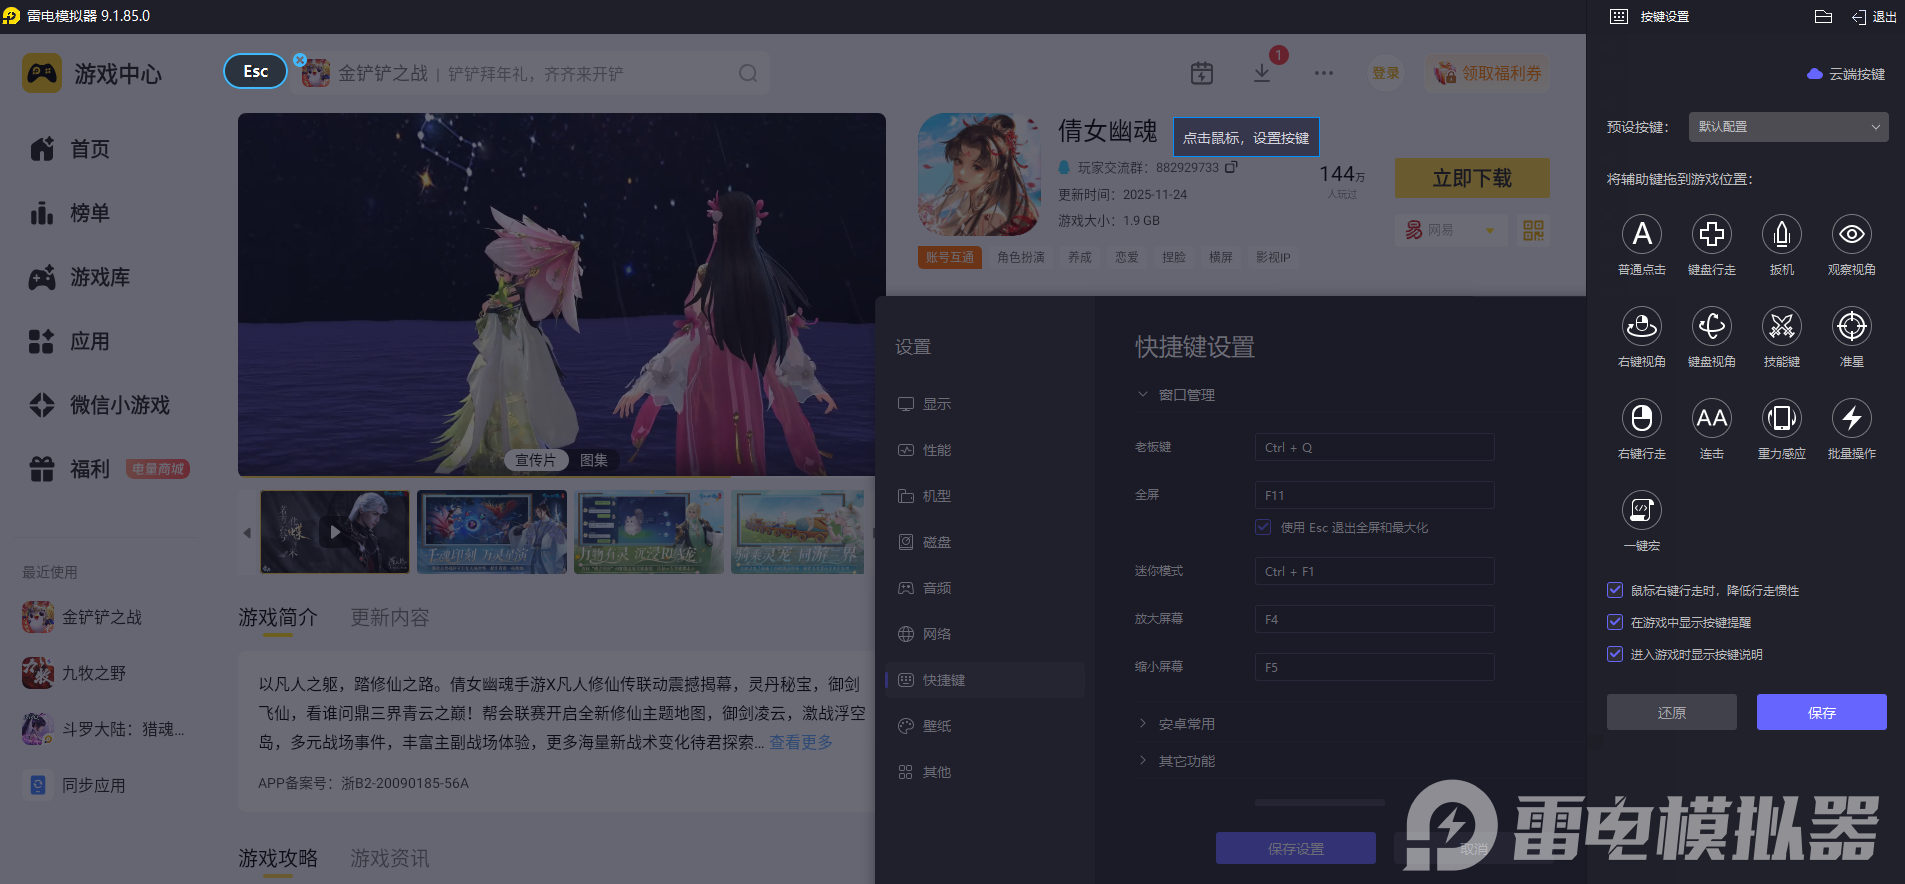This screenshot has height=884, width=1905.
Task: Click the search magnifier icon
Action: [748, 73]
